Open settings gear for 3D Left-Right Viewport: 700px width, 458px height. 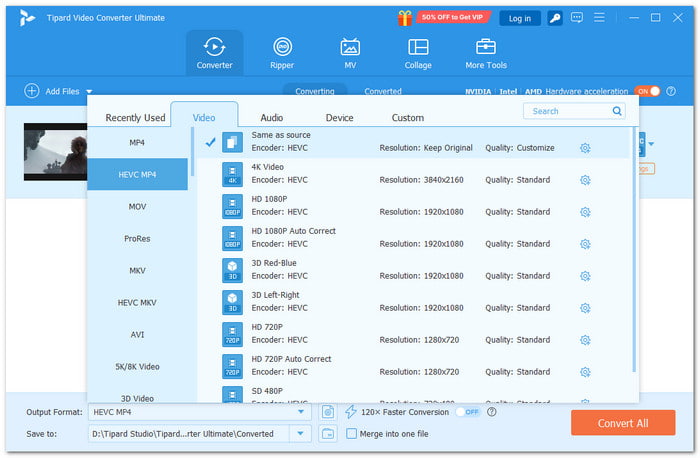(x=585, y=308)
